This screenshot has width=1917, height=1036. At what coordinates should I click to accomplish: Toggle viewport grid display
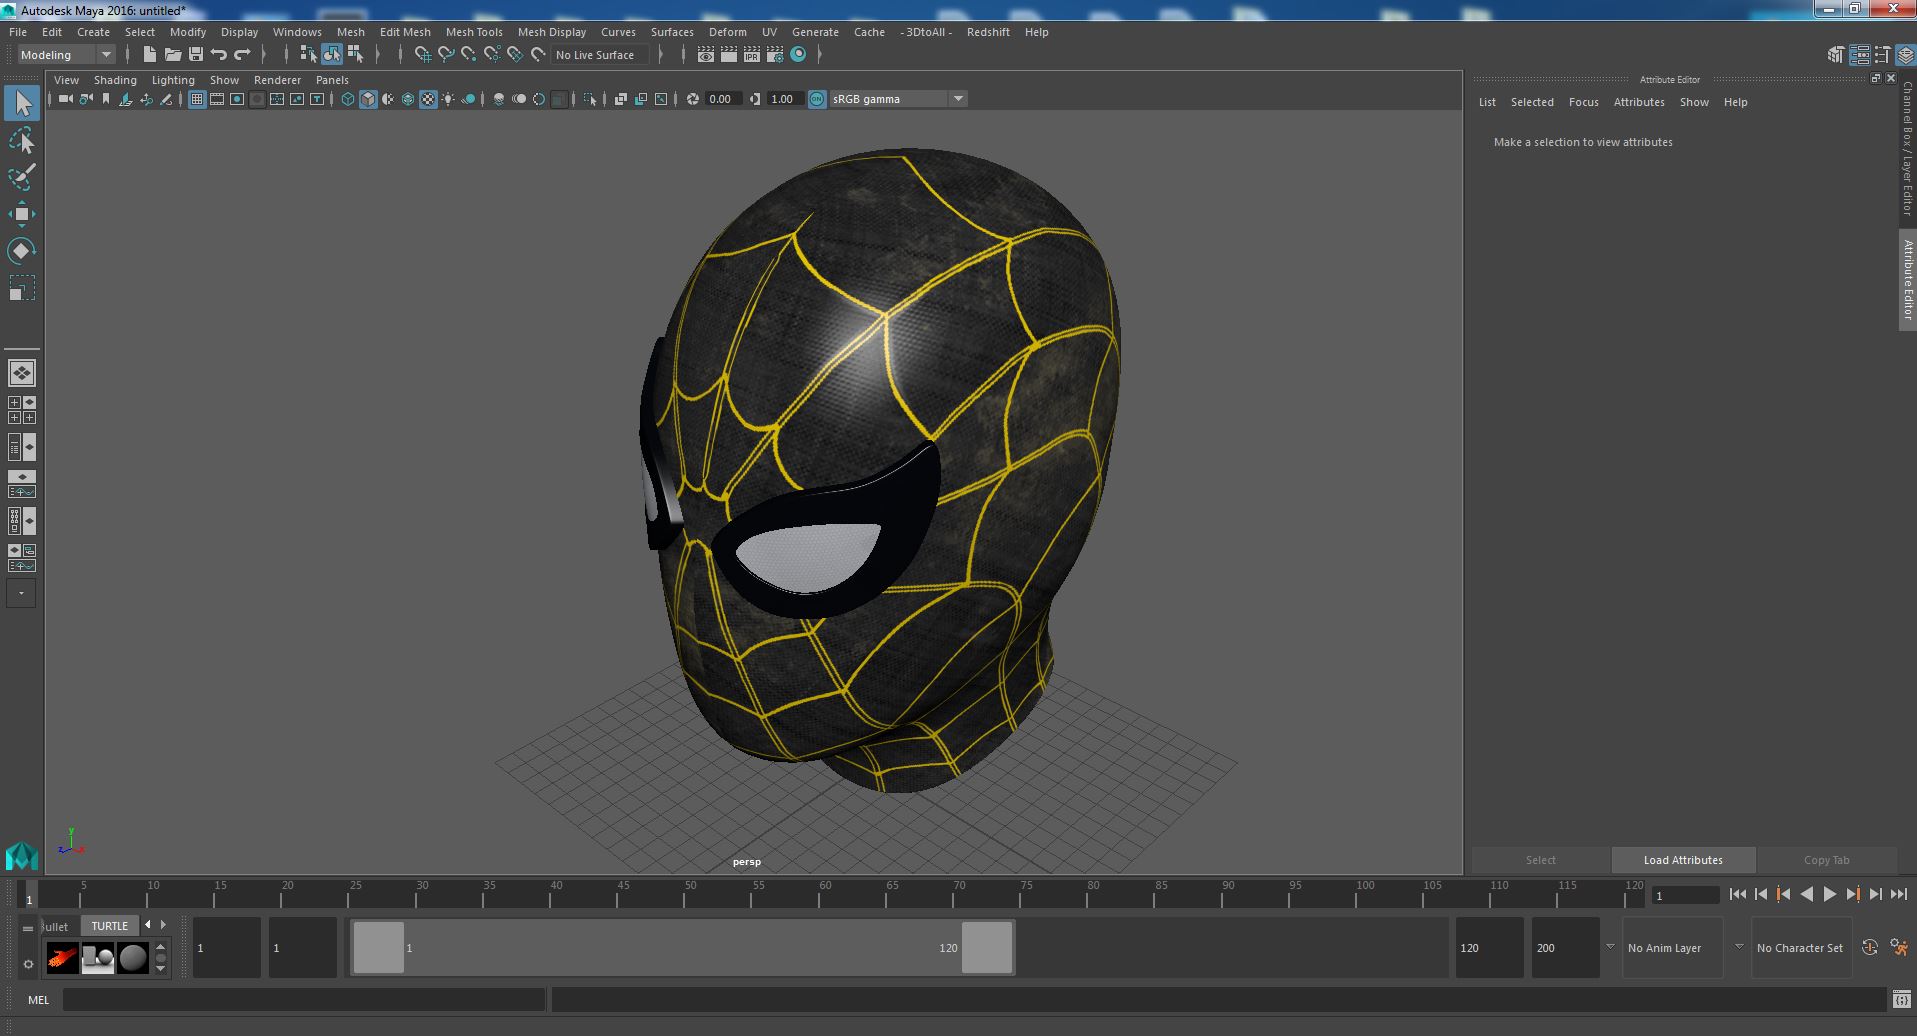196,99
